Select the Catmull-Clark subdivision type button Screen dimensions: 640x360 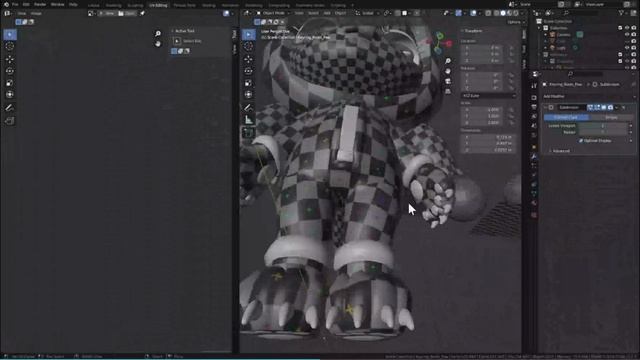(566, 118)
